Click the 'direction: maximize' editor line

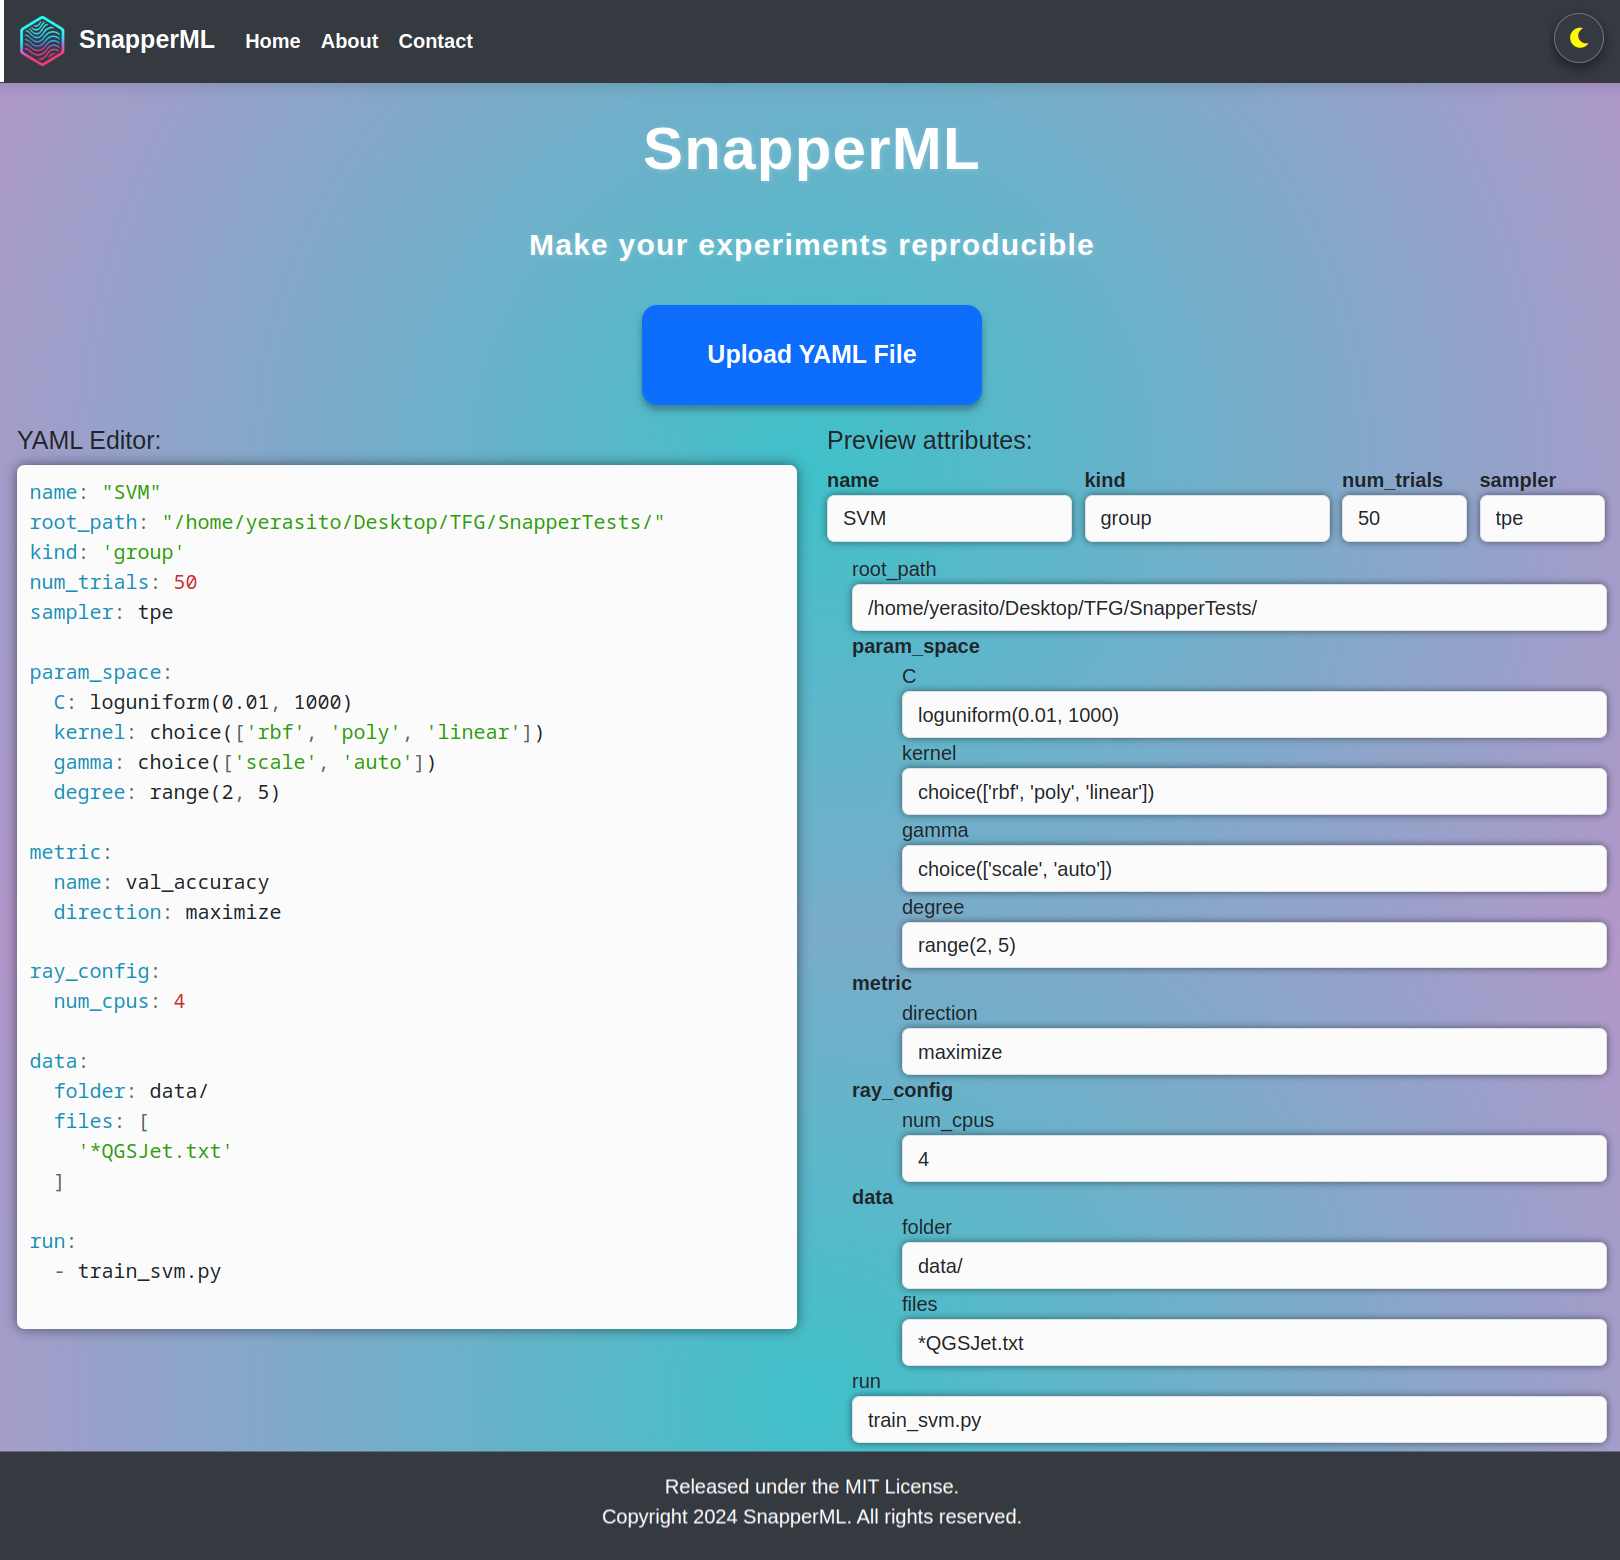tap(167, 912)
